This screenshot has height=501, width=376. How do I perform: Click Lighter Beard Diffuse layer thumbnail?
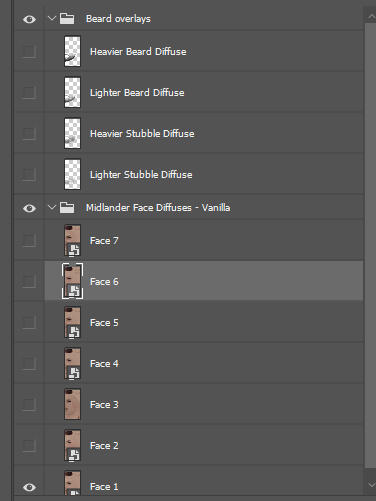pyautogui.click(x=72, y=92)
